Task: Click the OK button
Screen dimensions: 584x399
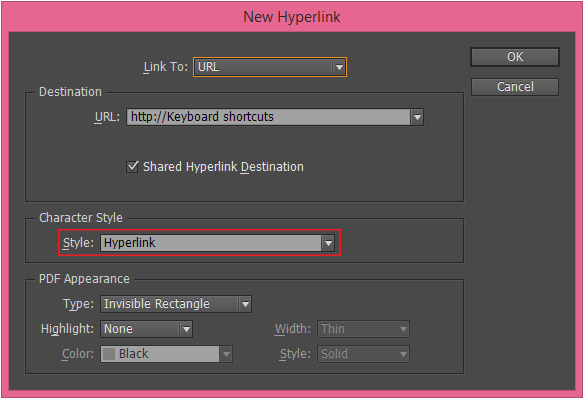Action: click(515, 57)
